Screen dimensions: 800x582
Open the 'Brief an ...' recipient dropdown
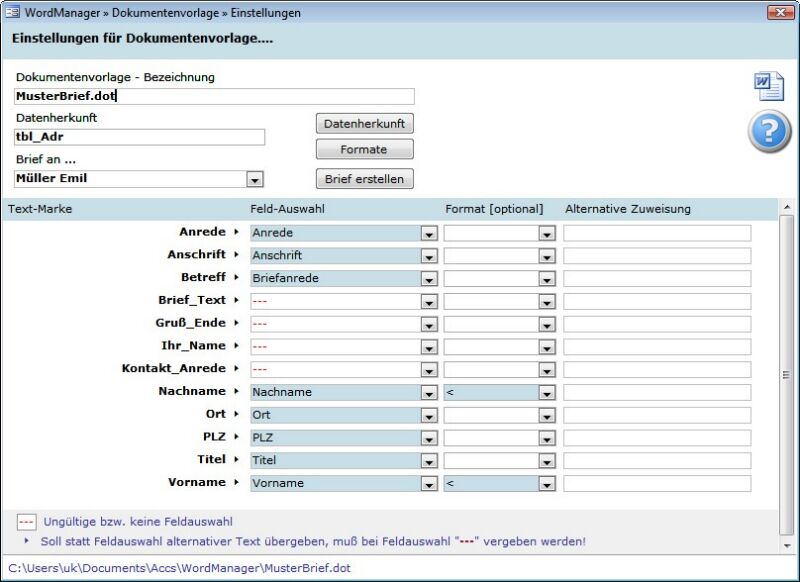pyautogui.click(x=255, y=180)
